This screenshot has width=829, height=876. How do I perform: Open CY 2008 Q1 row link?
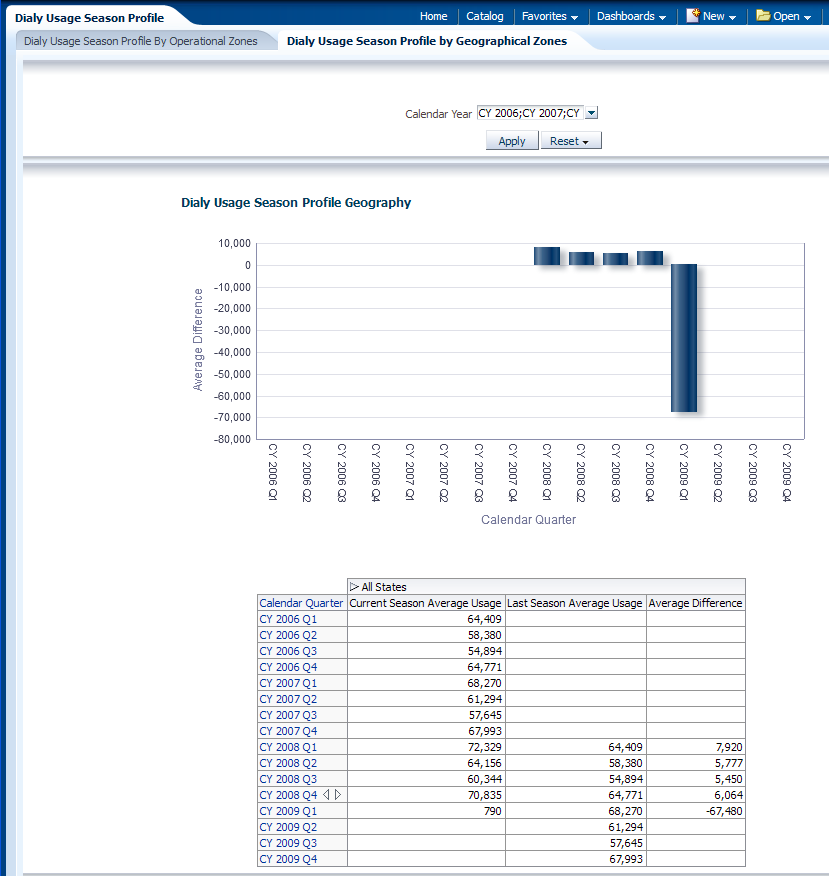point(288,747)
